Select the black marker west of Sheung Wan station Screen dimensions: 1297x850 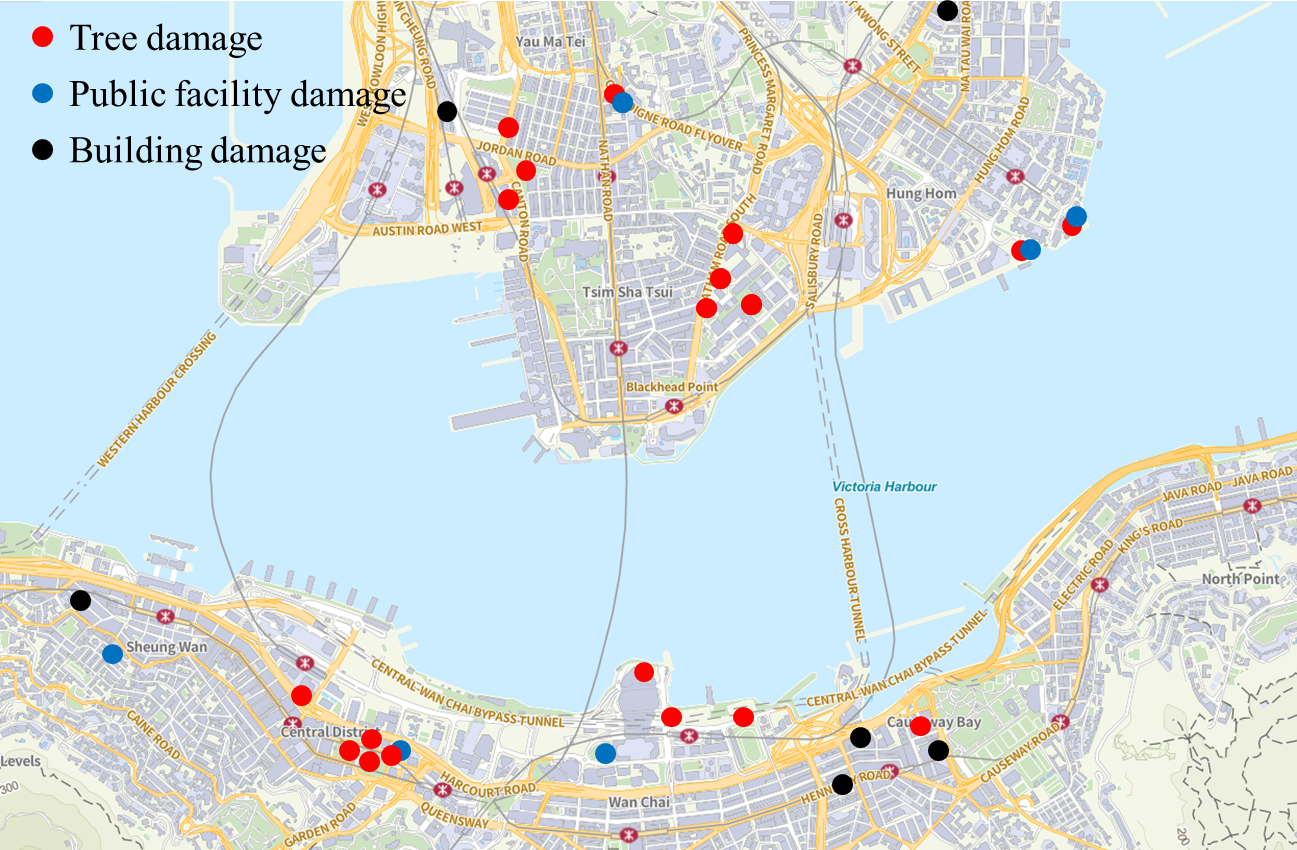[80, 600]
